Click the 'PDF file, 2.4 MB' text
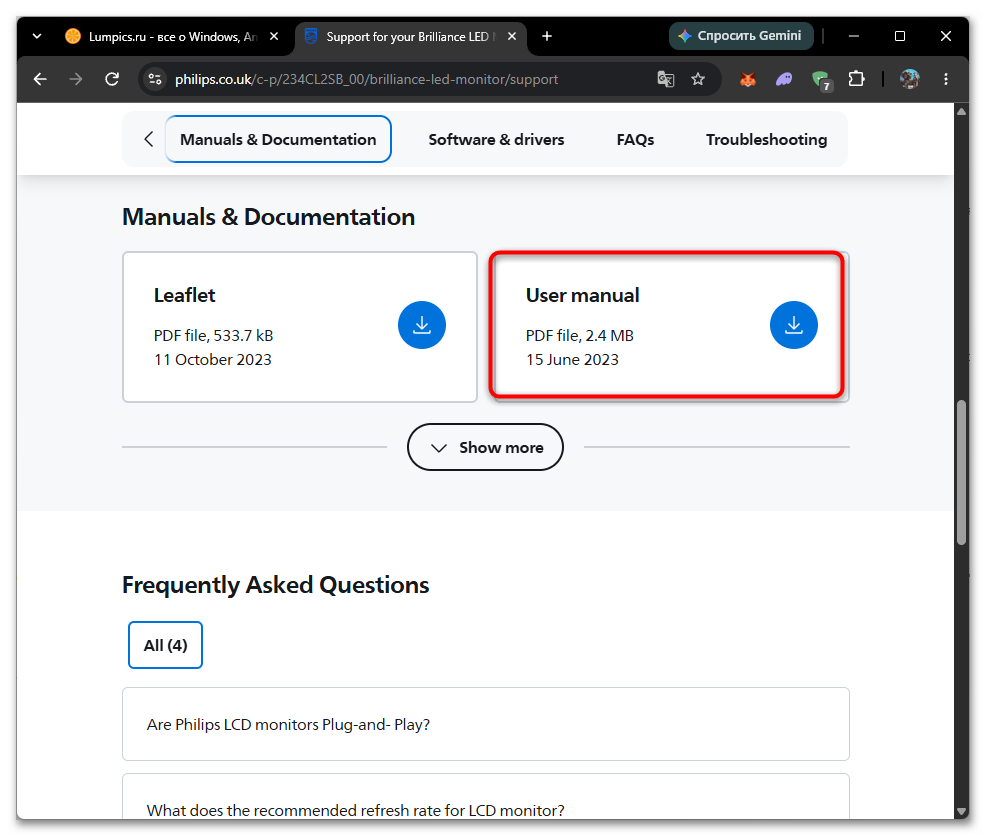Screen dimensions: 986x836 [580, 335]
